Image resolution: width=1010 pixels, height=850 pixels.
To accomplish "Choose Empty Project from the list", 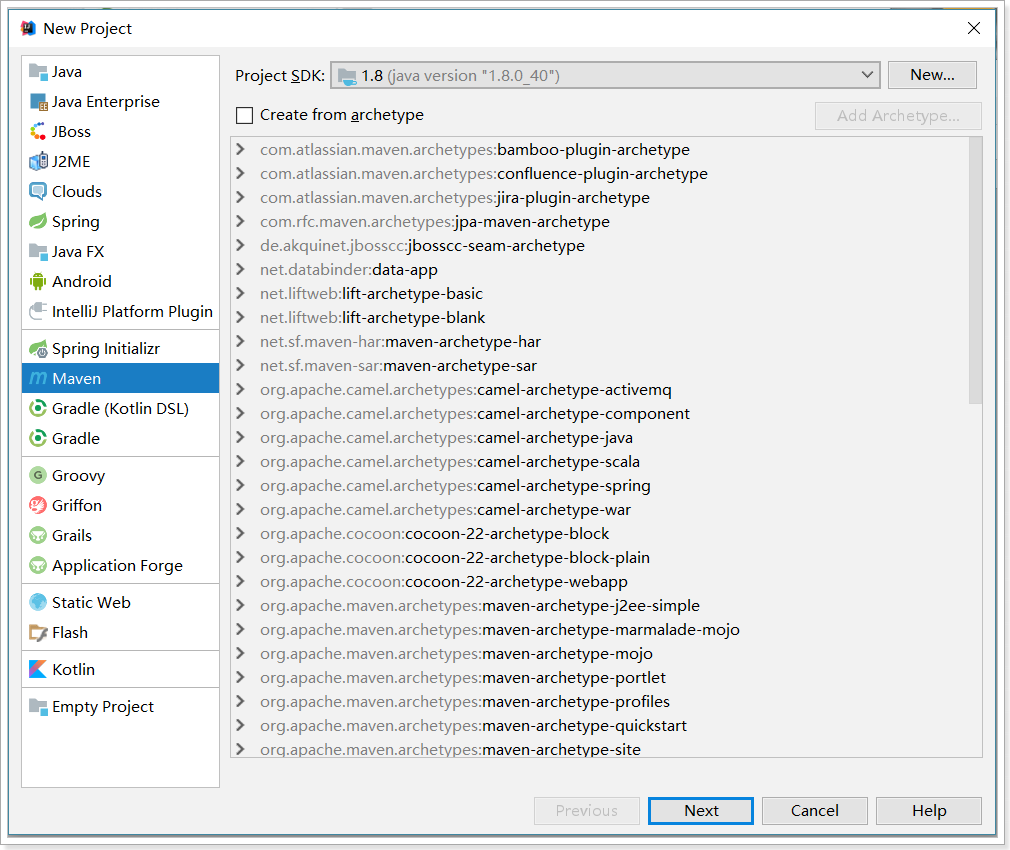I will (x=120, y=707).
